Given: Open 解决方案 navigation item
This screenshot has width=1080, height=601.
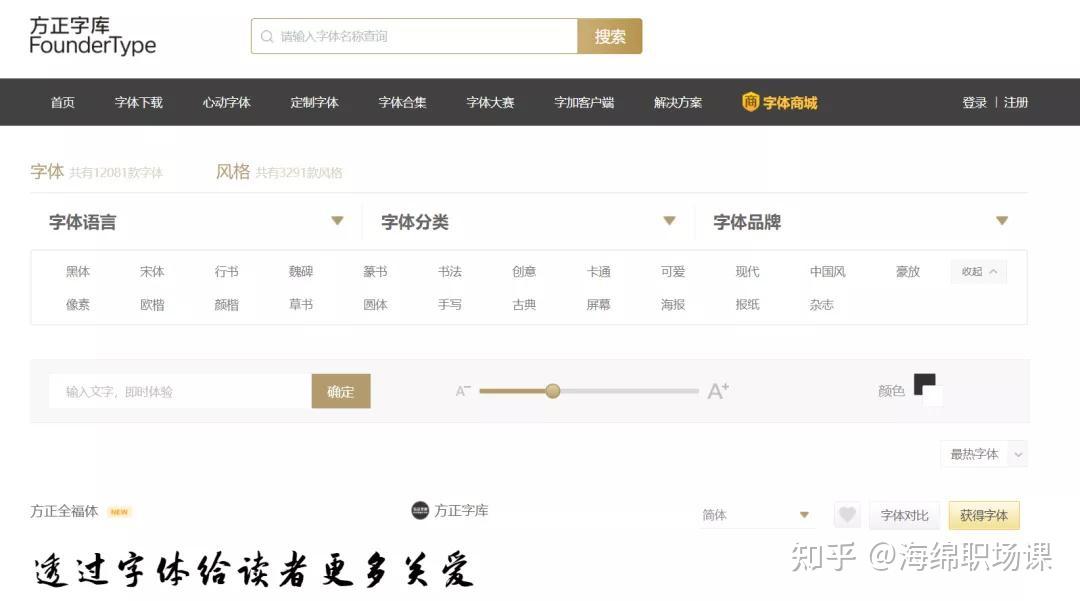Looking at the screenshot, I should pos(678,103).
